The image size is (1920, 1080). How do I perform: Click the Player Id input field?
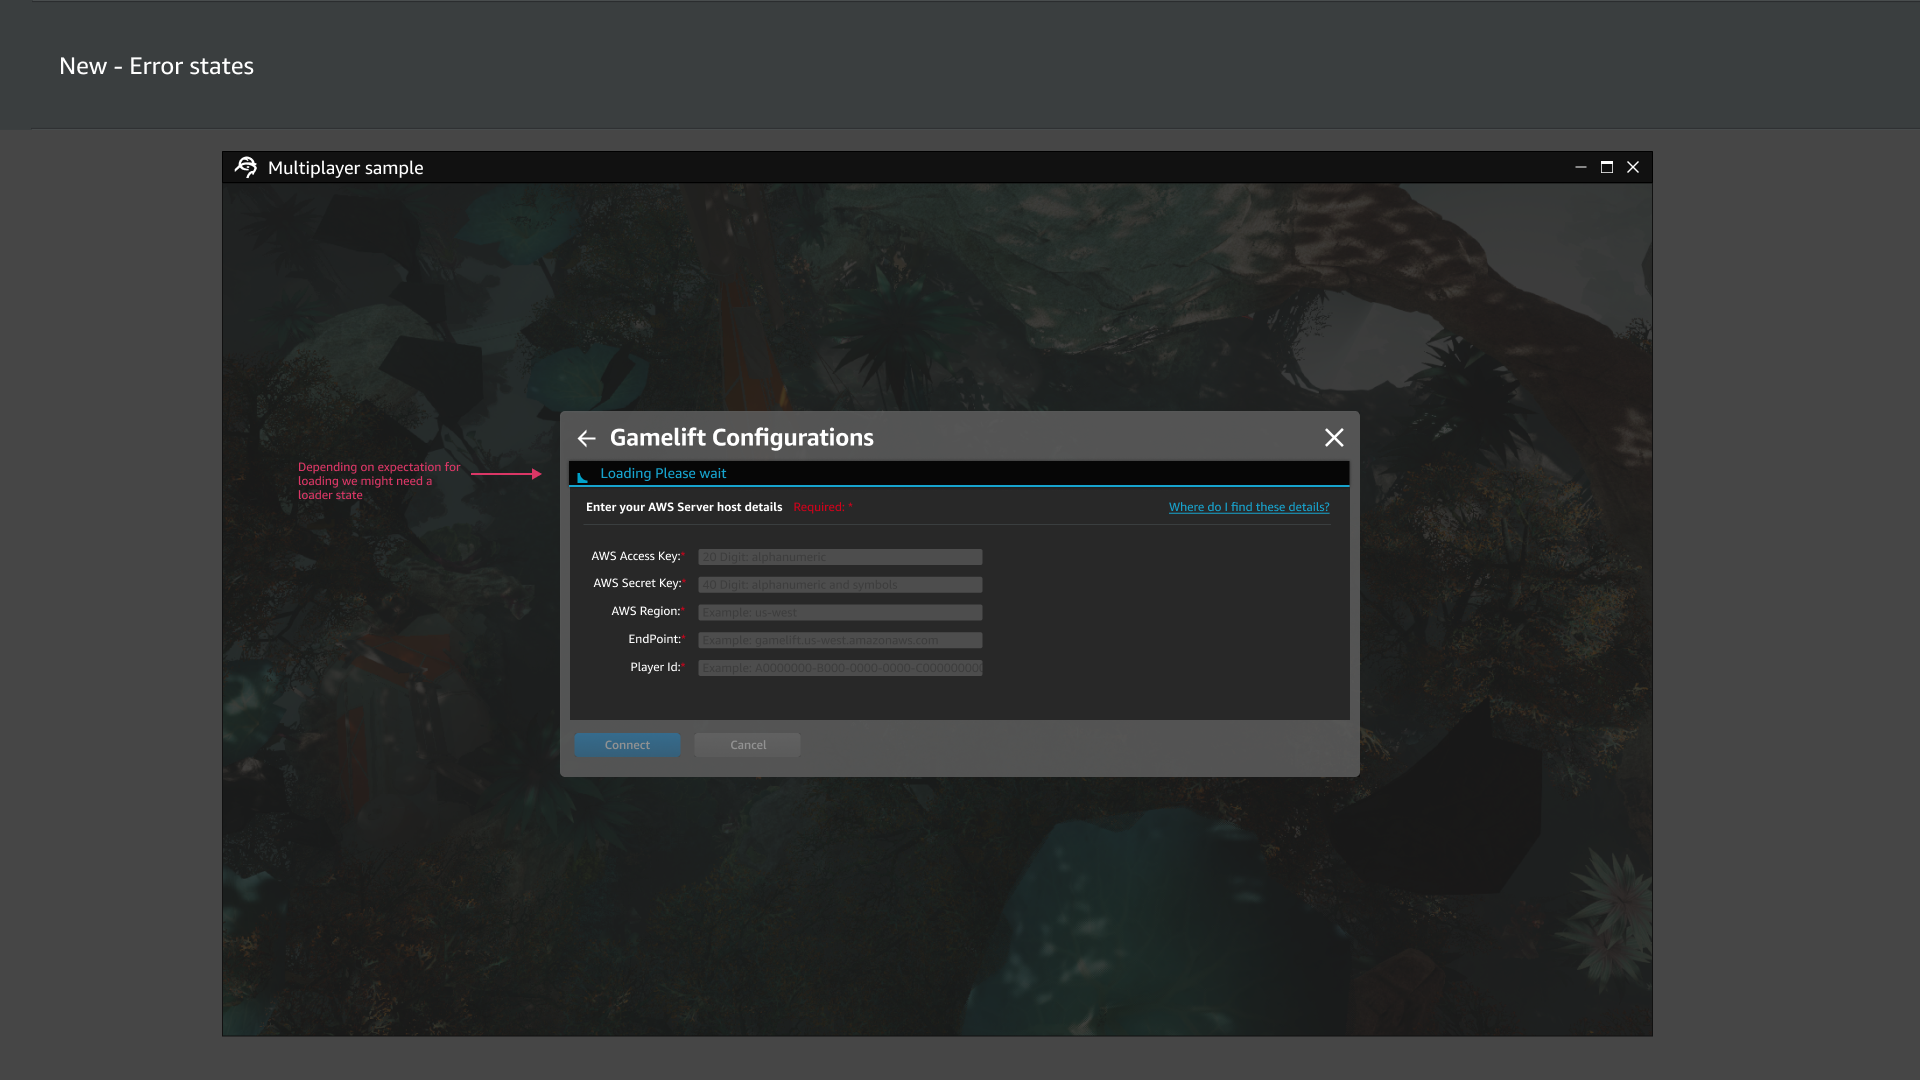(x=840, y=668)
